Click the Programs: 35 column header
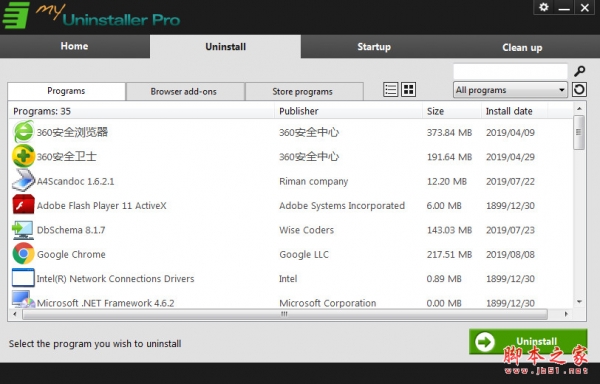The width and height of the screenshot is (600, 384). (141, 111)
